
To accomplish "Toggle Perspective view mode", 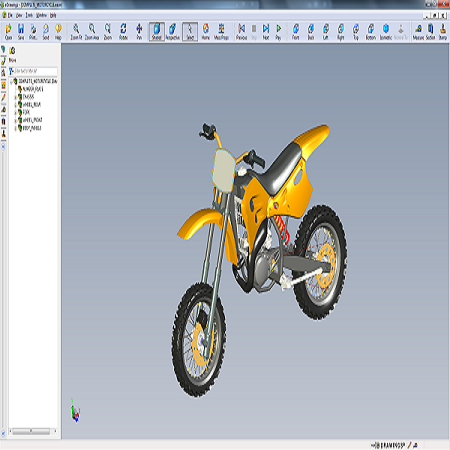I will tap(172, 32).
